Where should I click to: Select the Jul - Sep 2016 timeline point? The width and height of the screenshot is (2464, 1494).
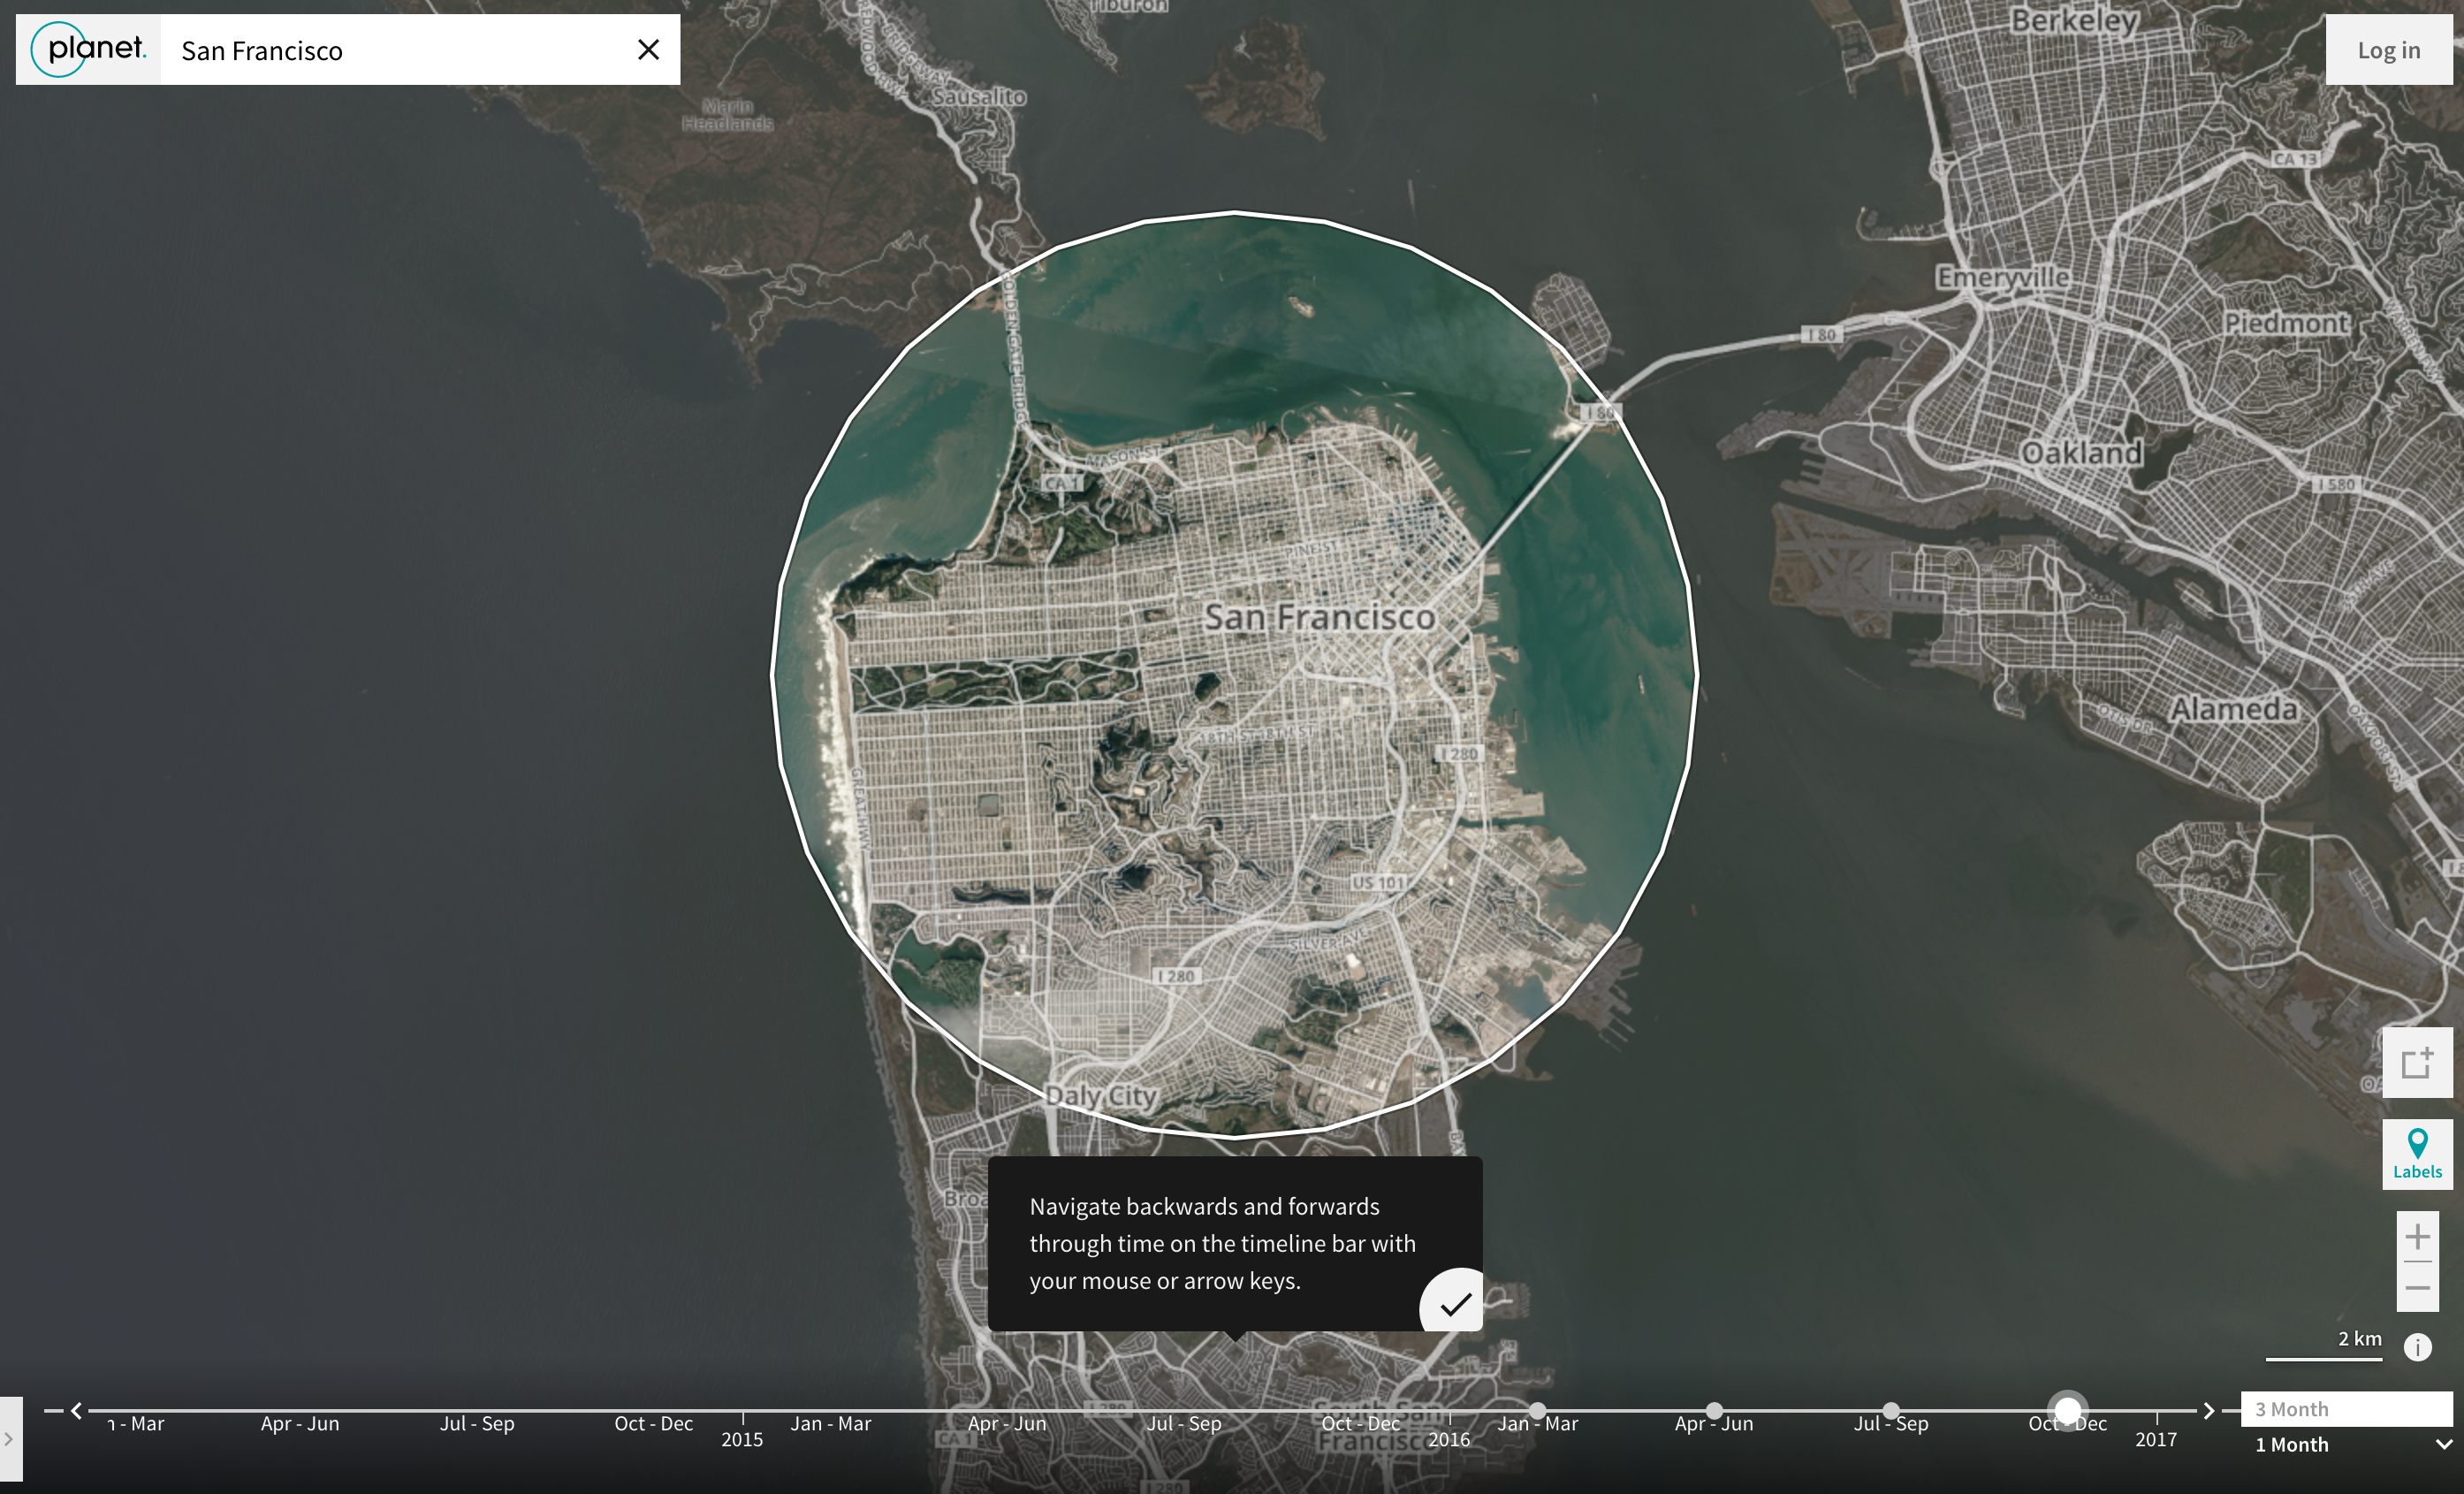1890,1411
